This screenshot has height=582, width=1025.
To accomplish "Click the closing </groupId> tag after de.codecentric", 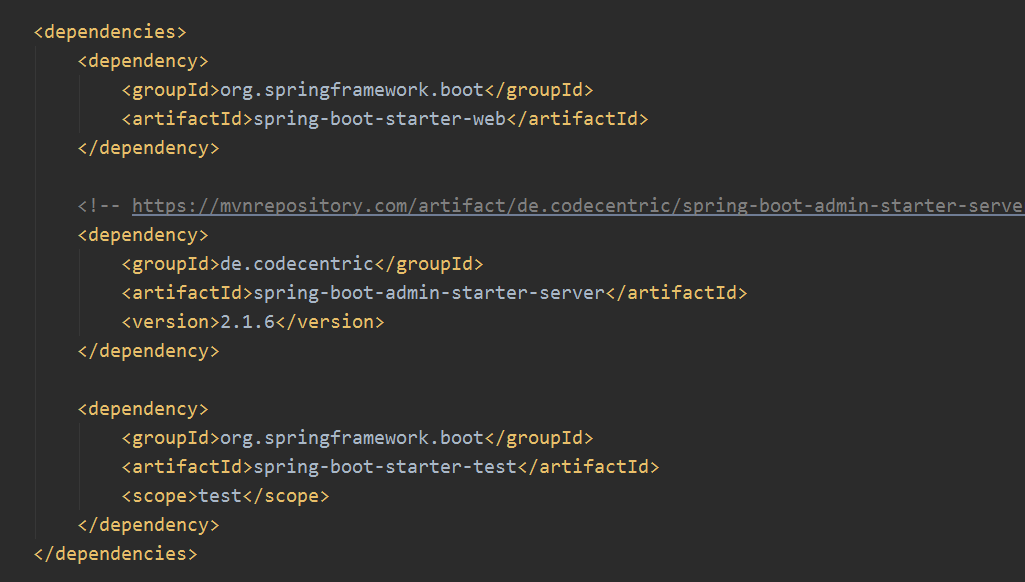I will coord(429,264).
